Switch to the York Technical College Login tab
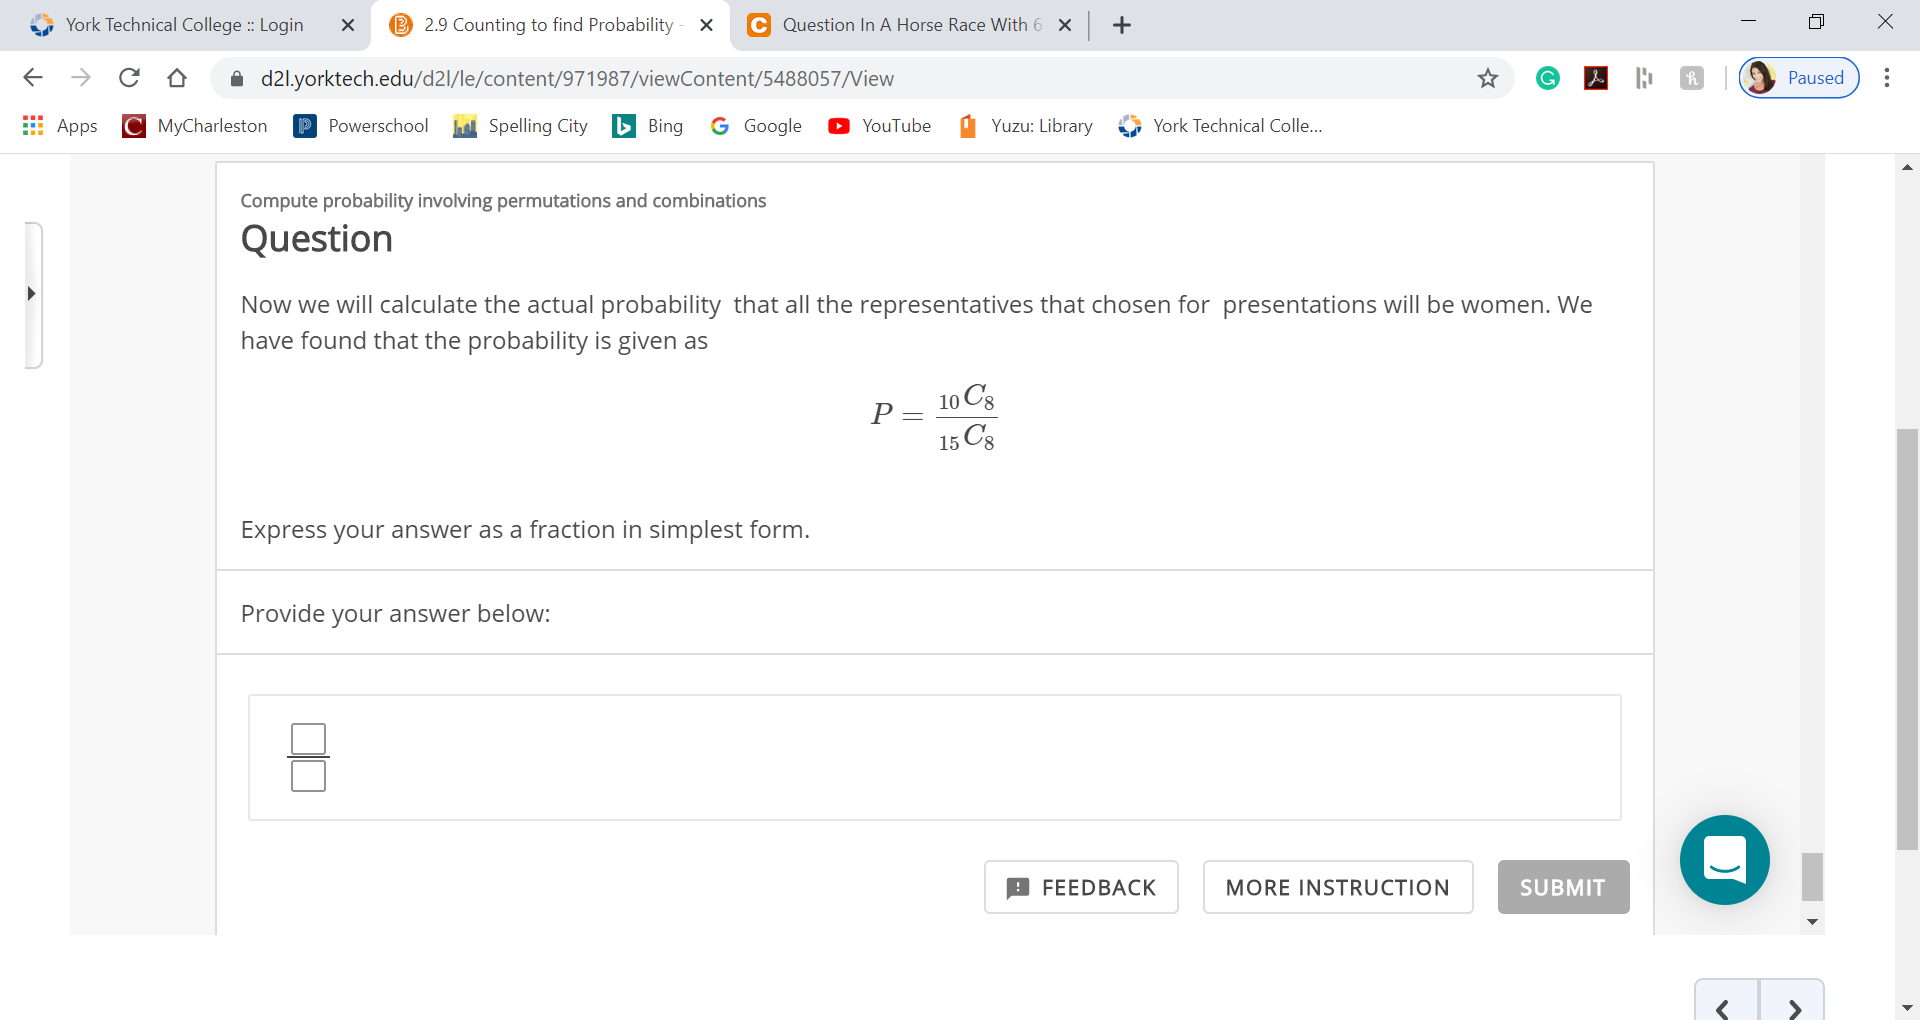Screen dimensions: 1920x1020 pyautogui.click(x=180, y=25)
